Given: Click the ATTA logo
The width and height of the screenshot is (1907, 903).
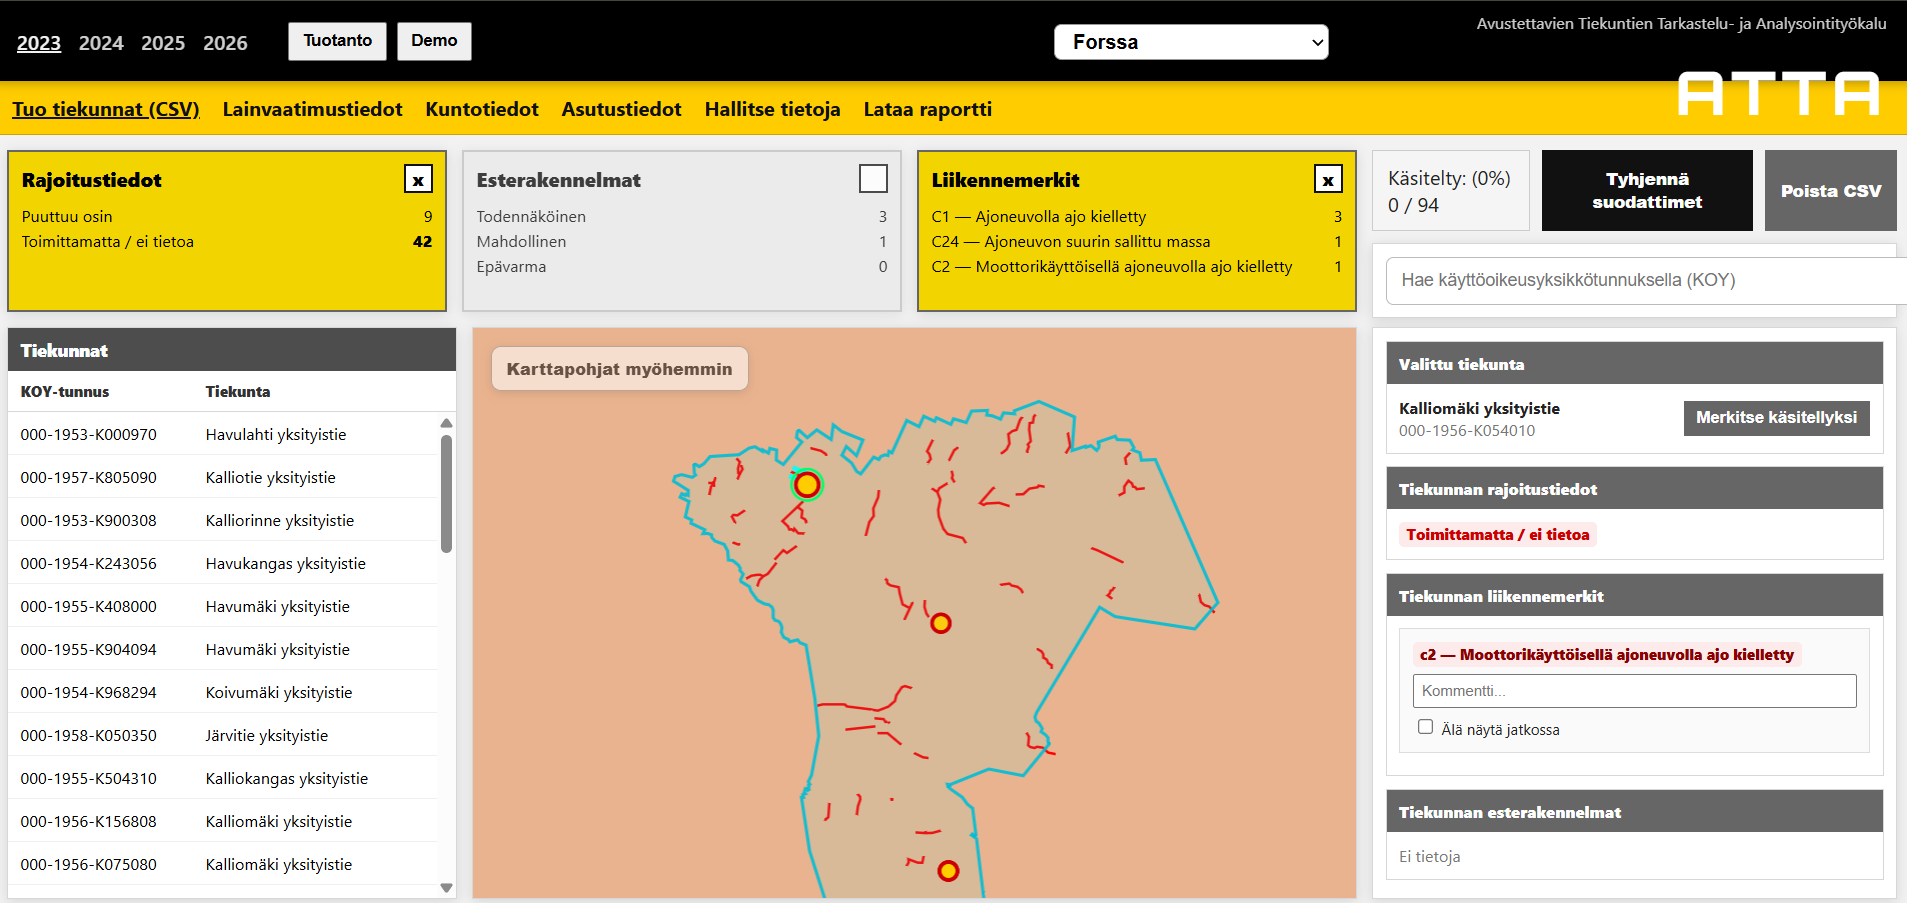Looking at the screenshot, I should click(x=1778, y=94).
